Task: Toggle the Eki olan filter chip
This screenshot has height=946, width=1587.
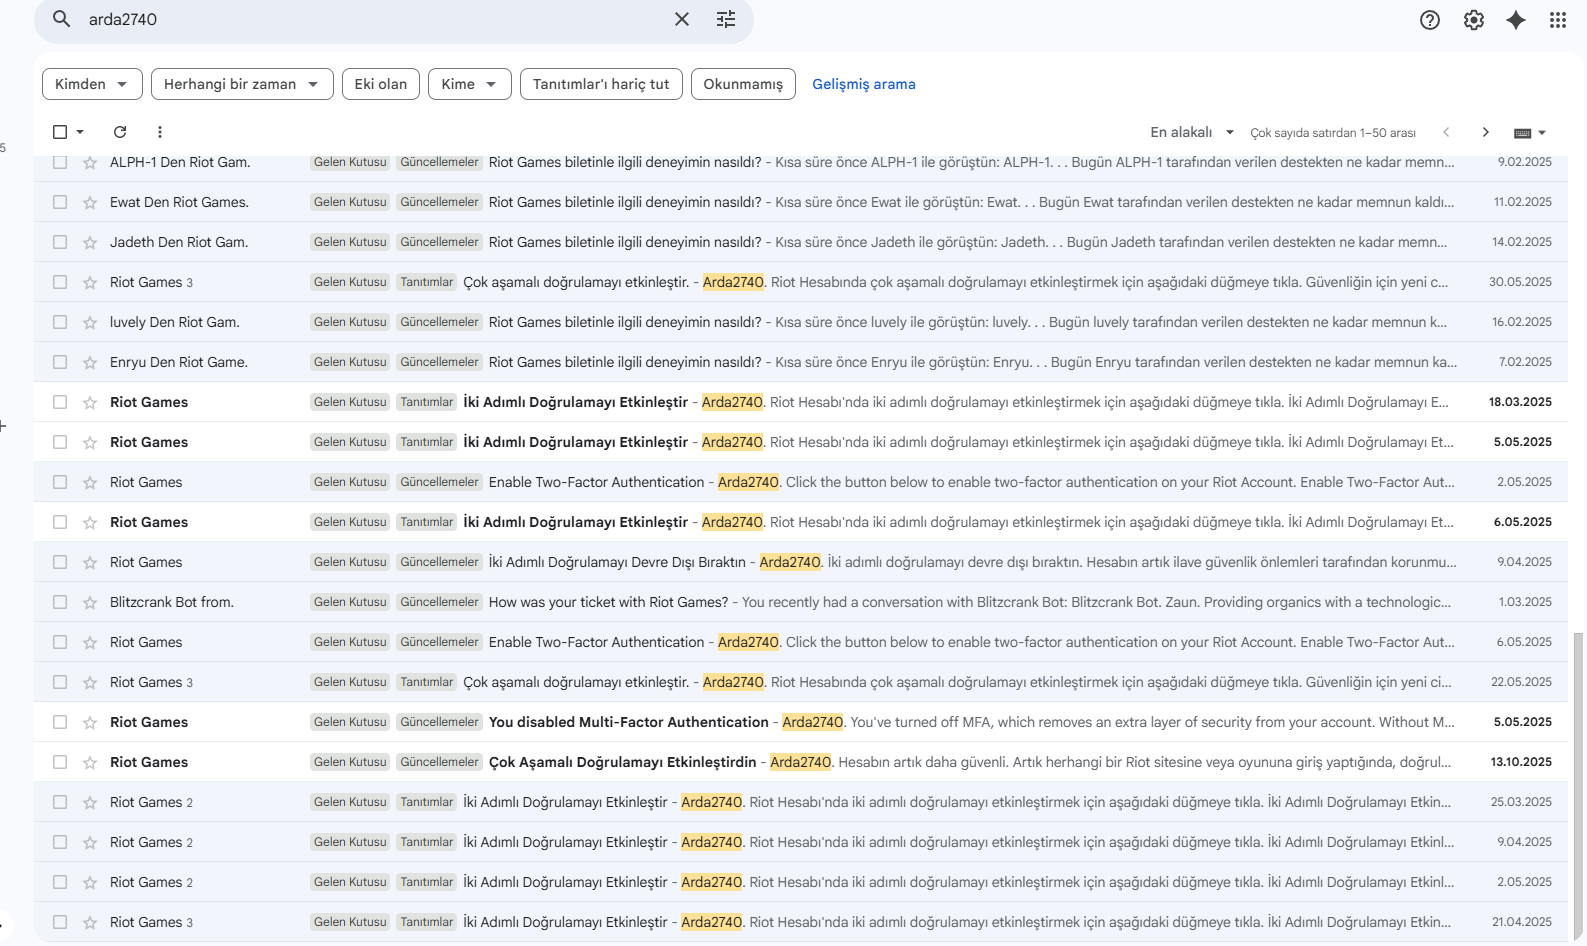Action: point(381,84)
